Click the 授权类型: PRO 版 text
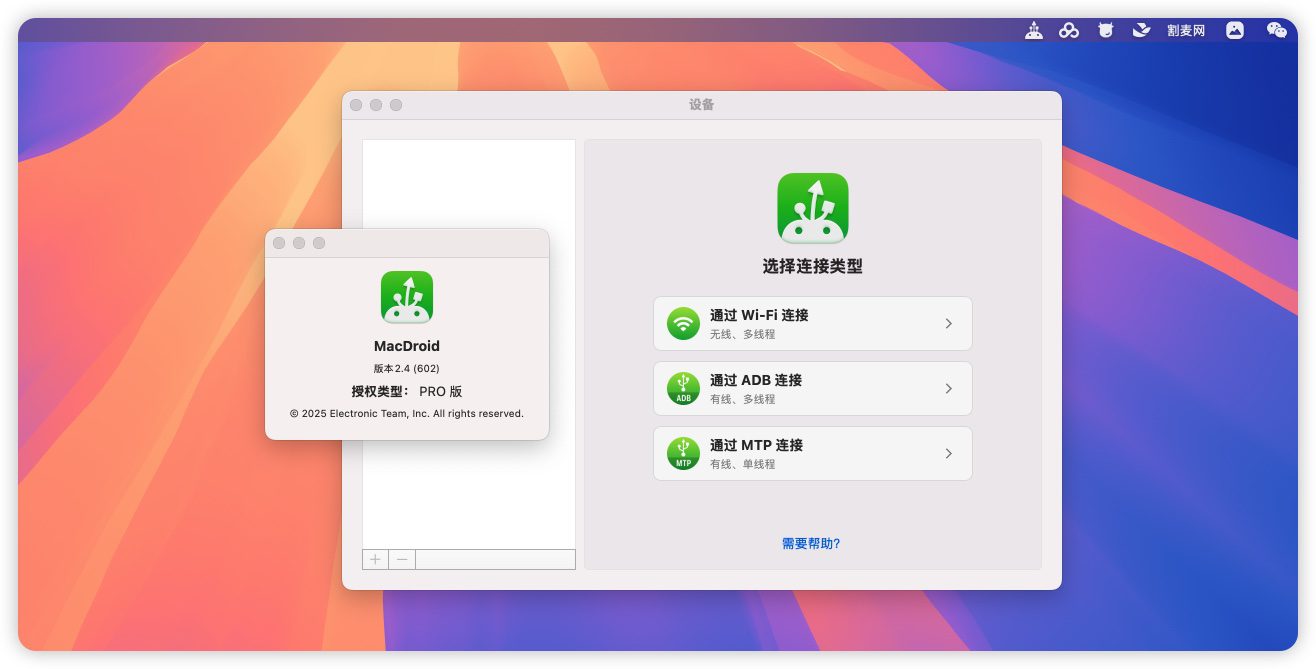The width and height of the screenshot is (1316, 669). [407, 392]
